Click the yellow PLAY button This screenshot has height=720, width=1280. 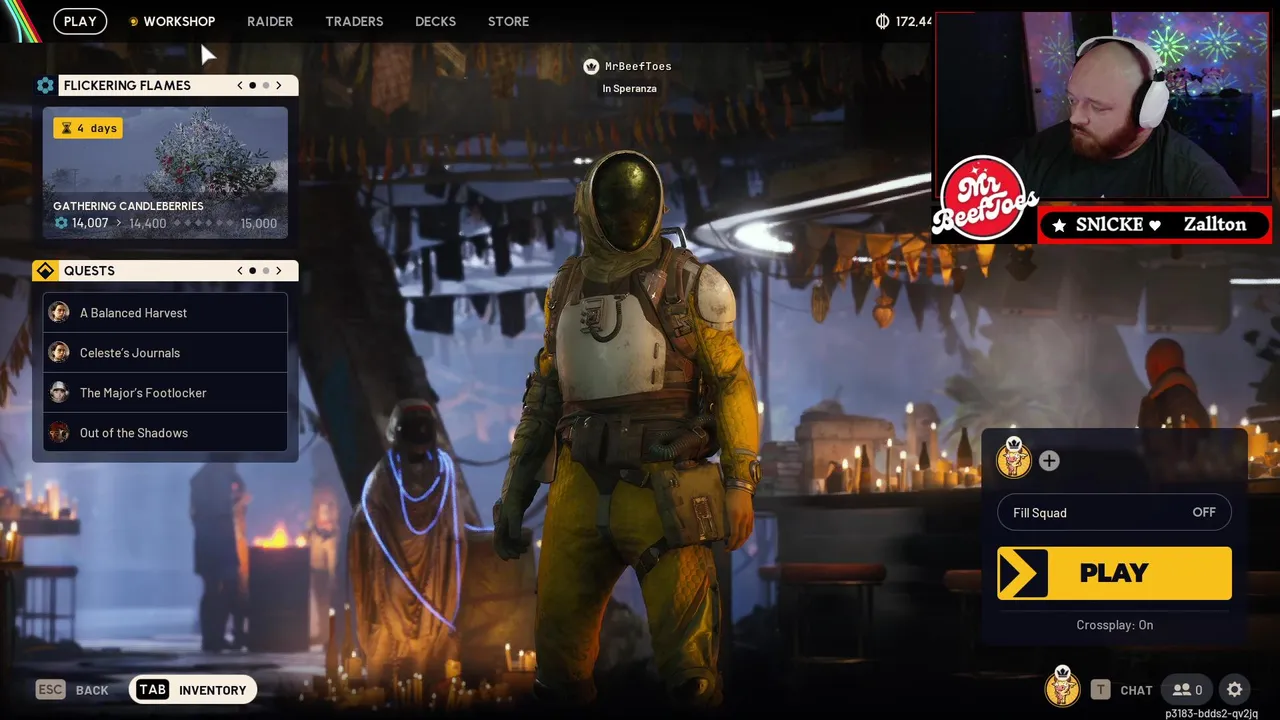1114,573
